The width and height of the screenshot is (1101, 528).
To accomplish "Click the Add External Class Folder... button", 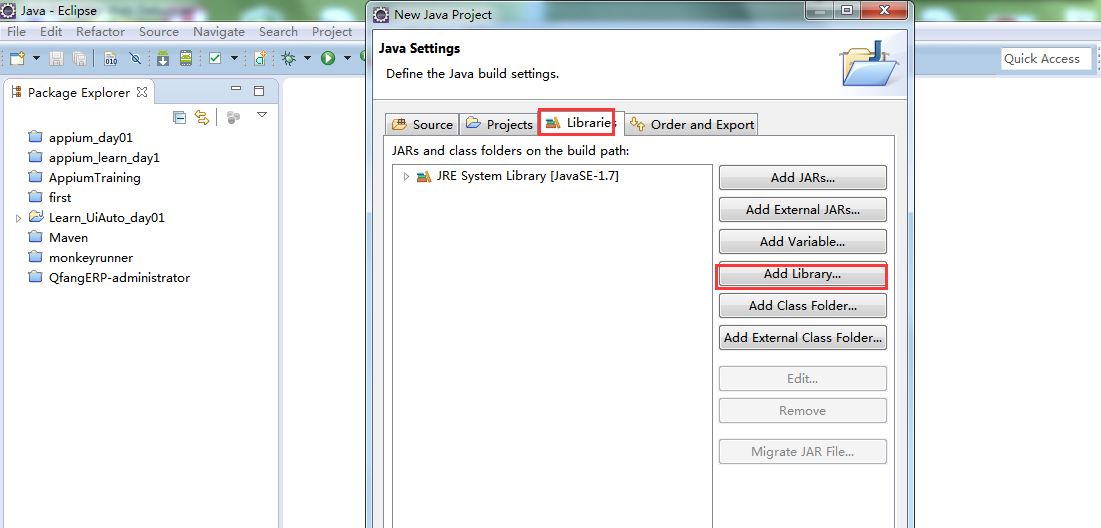I will [x=803, y=338].
